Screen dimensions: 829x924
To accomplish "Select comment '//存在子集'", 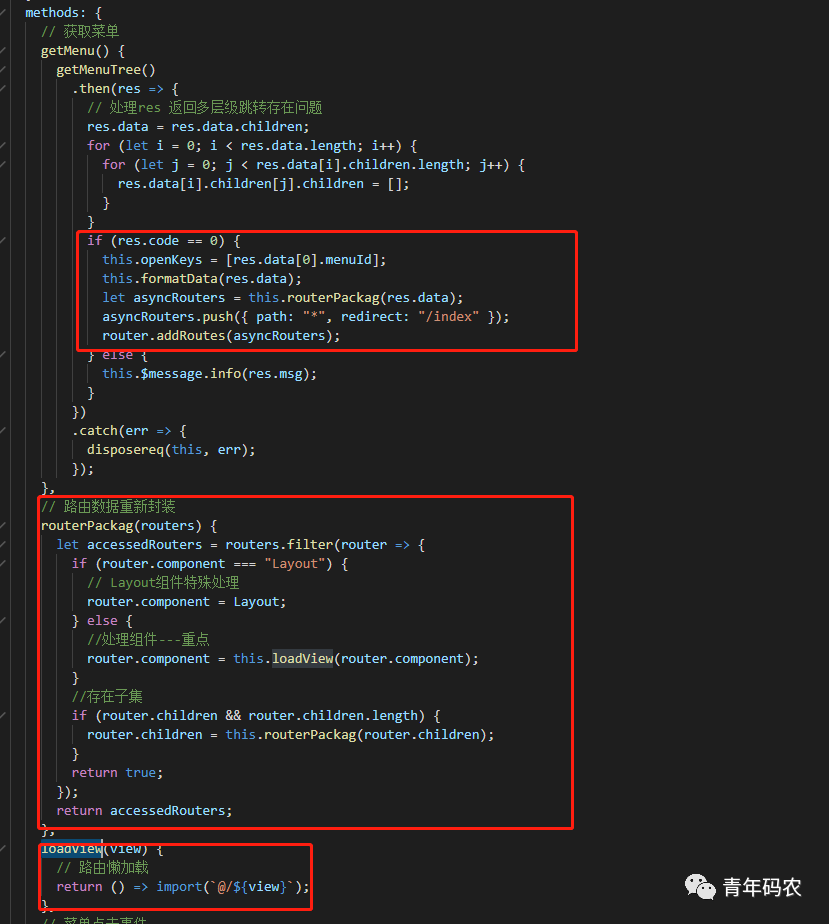I will (x=107, y=697).
